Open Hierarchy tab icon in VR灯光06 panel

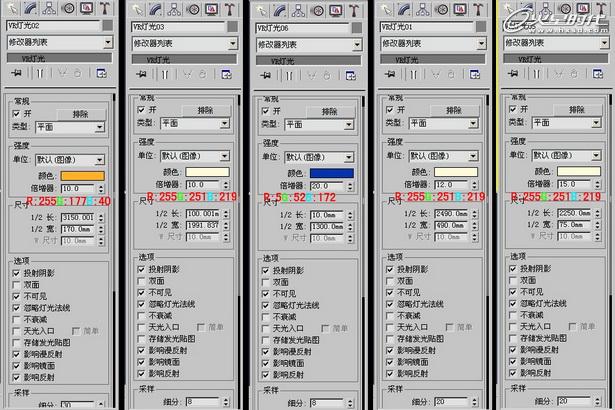(298, 11)
